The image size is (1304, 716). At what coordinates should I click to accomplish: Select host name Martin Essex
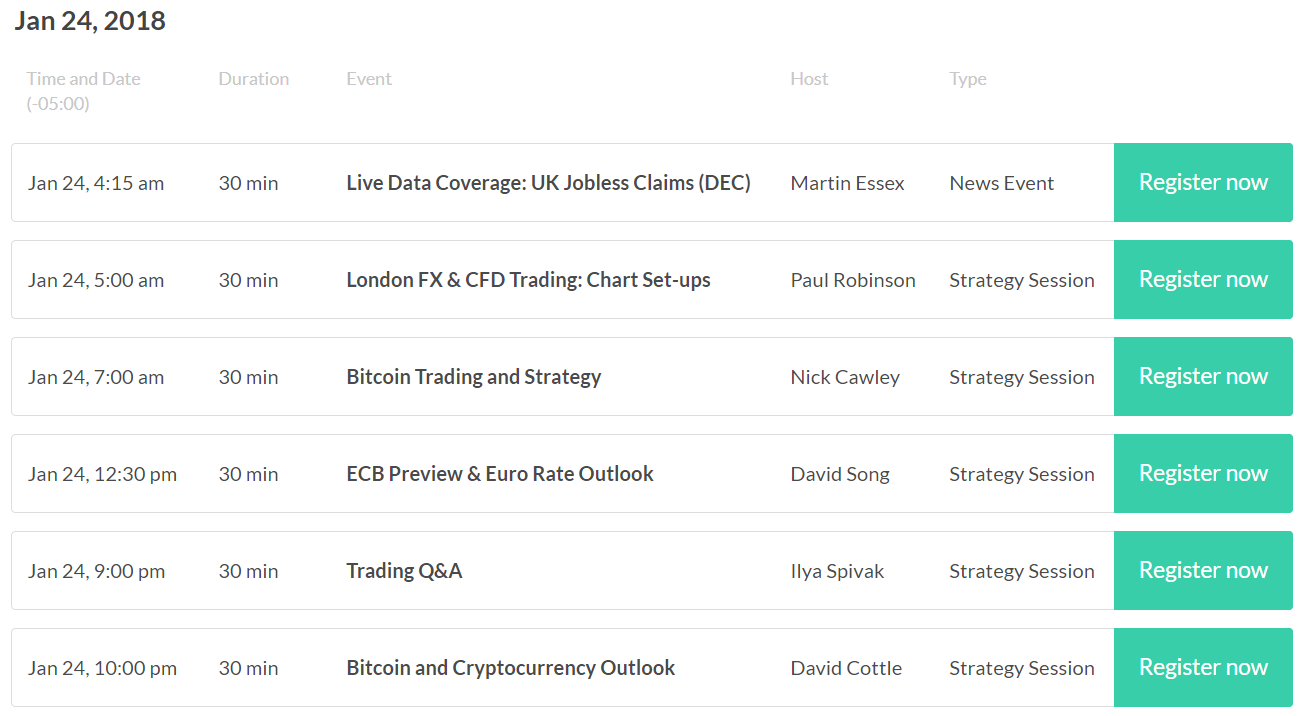pyautogui.click(x=847, y=183)
